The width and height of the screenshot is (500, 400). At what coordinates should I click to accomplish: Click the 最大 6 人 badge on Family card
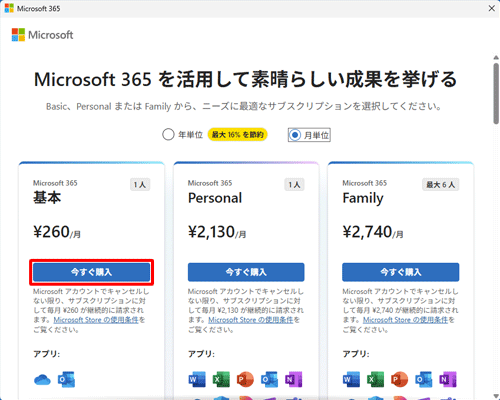[441, 184]
